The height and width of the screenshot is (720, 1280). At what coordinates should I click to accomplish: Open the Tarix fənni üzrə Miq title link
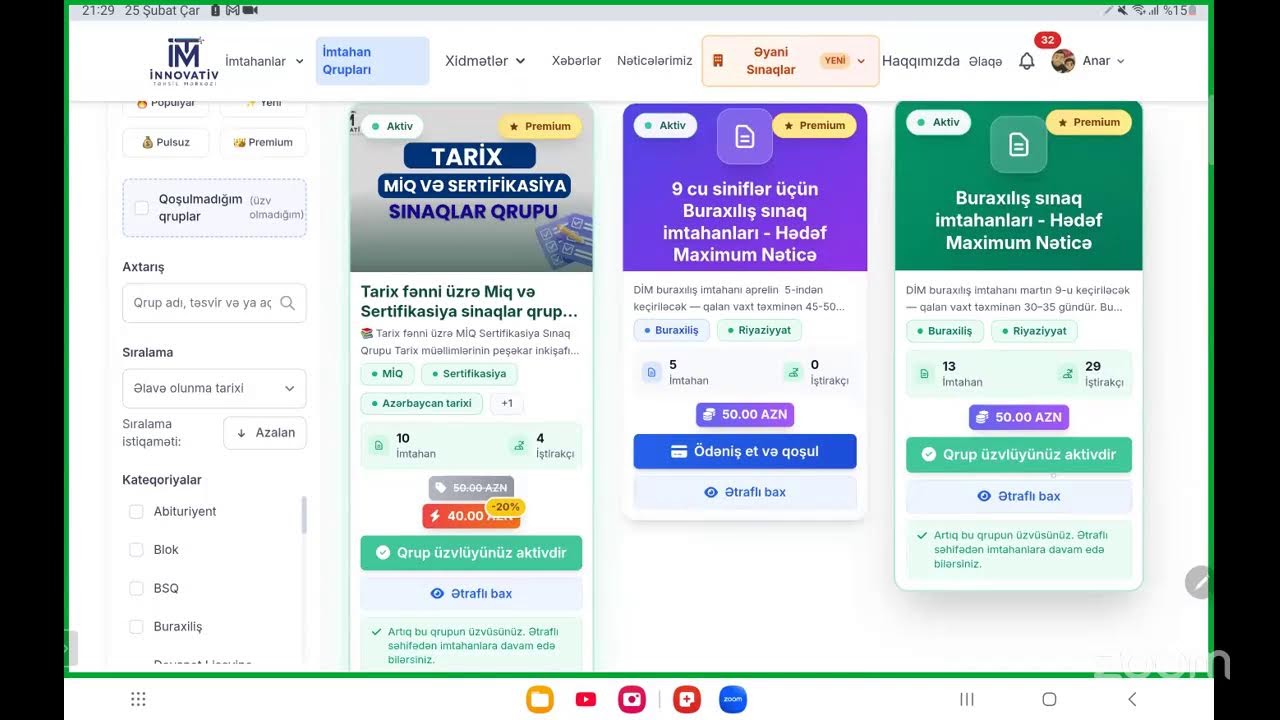point(469,301)
